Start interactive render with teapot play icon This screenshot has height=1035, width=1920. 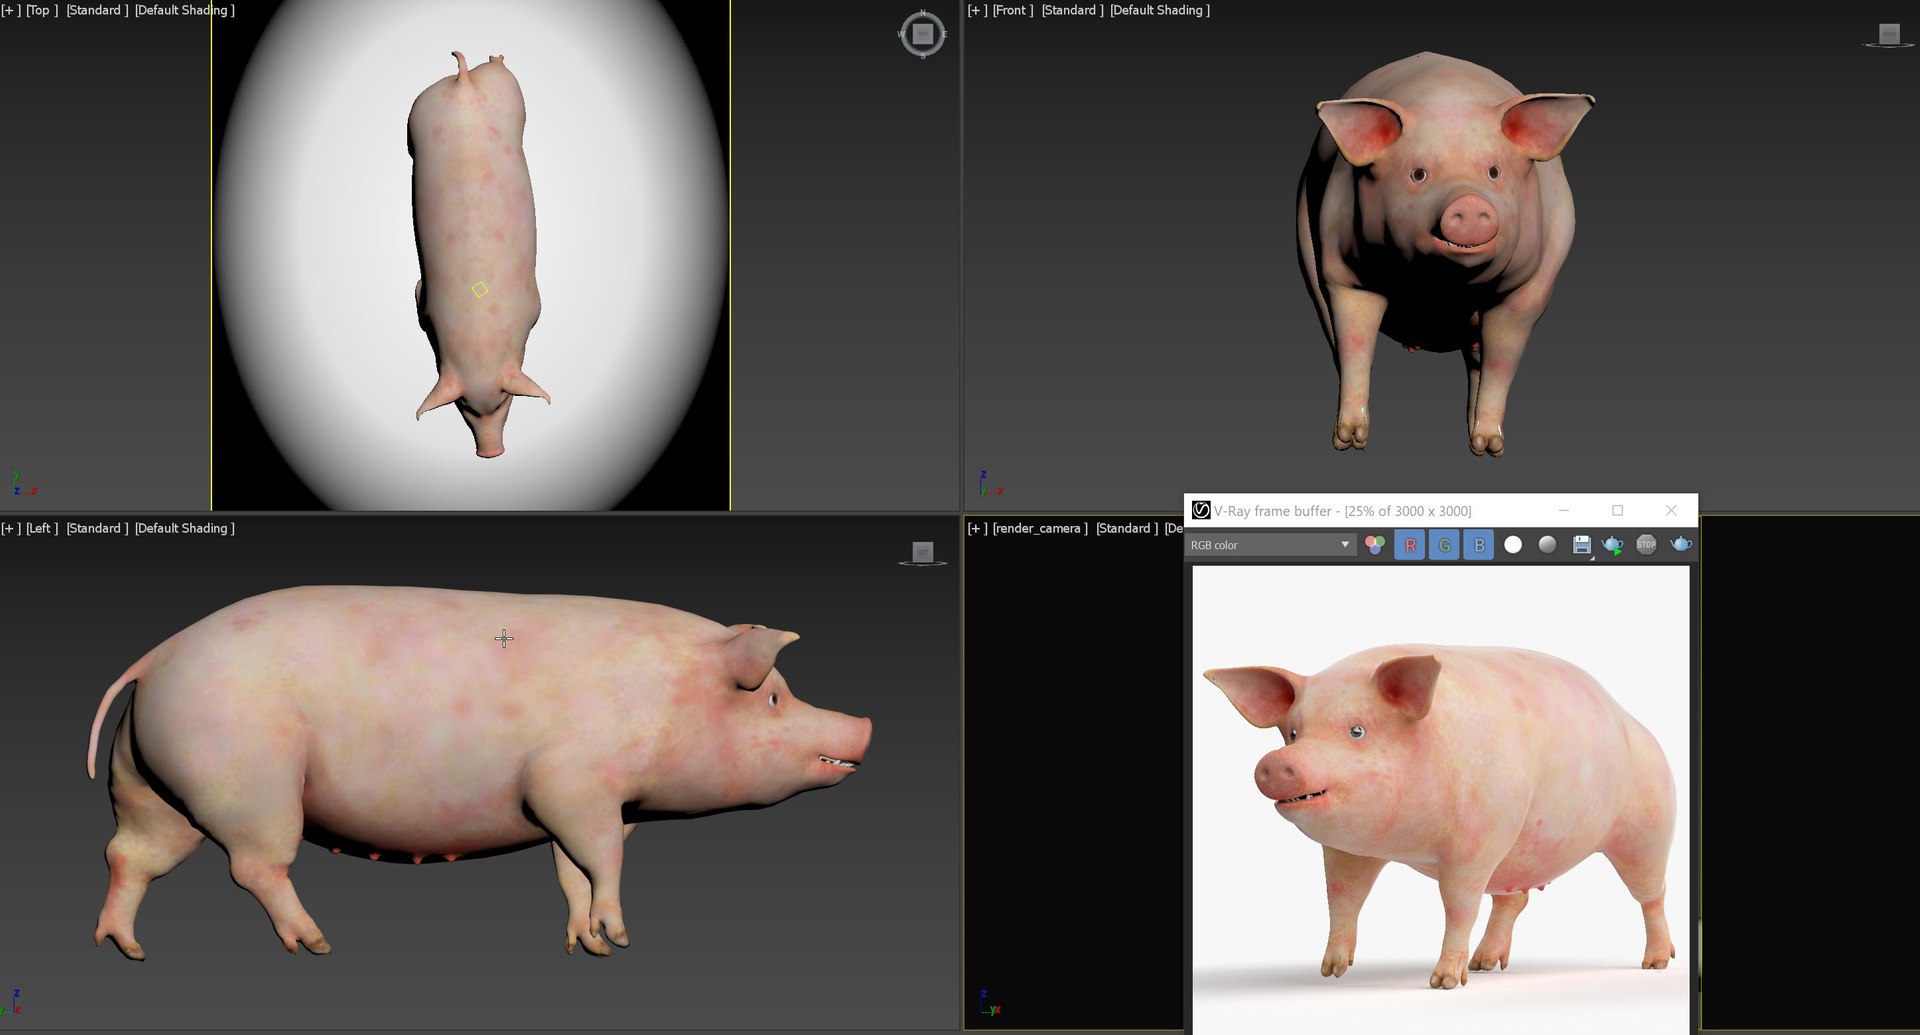[x=1613, y=545]
